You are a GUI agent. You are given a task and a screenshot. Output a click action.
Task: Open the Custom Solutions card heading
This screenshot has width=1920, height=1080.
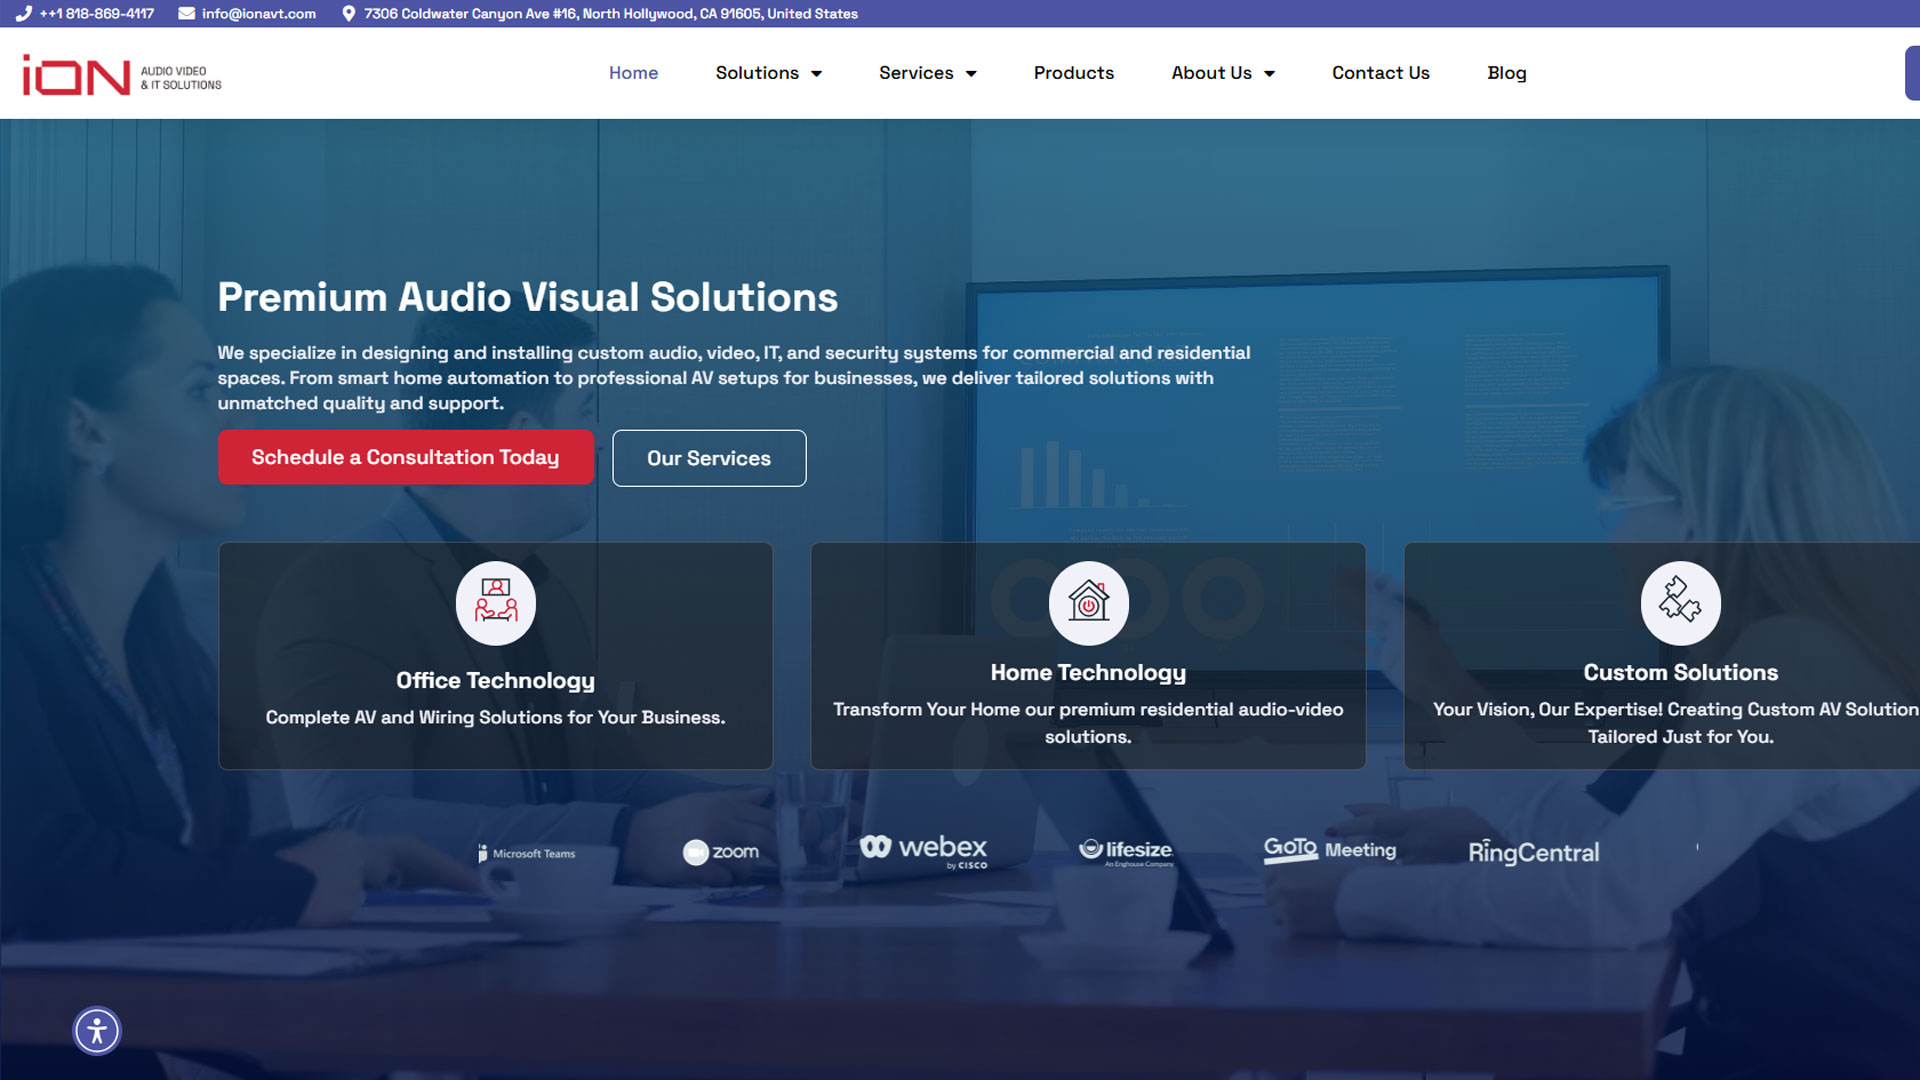click(1680, 672)
